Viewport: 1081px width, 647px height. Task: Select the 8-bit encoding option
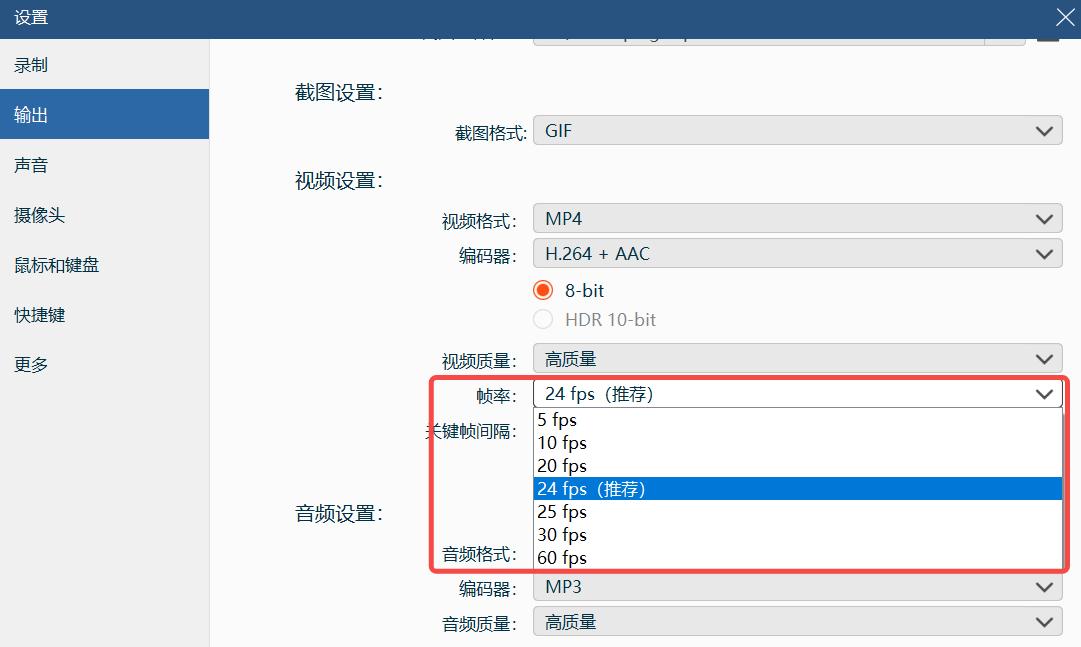(x=542, y=290)
